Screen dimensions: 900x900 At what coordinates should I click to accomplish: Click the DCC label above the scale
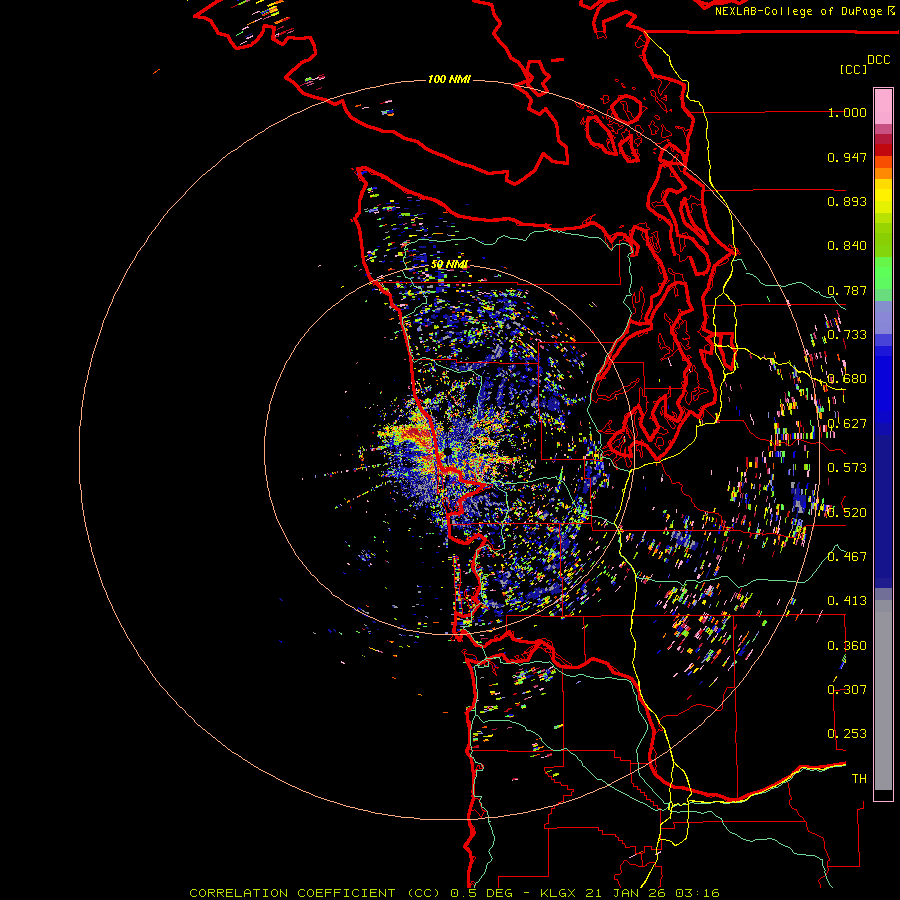[879, 60]
